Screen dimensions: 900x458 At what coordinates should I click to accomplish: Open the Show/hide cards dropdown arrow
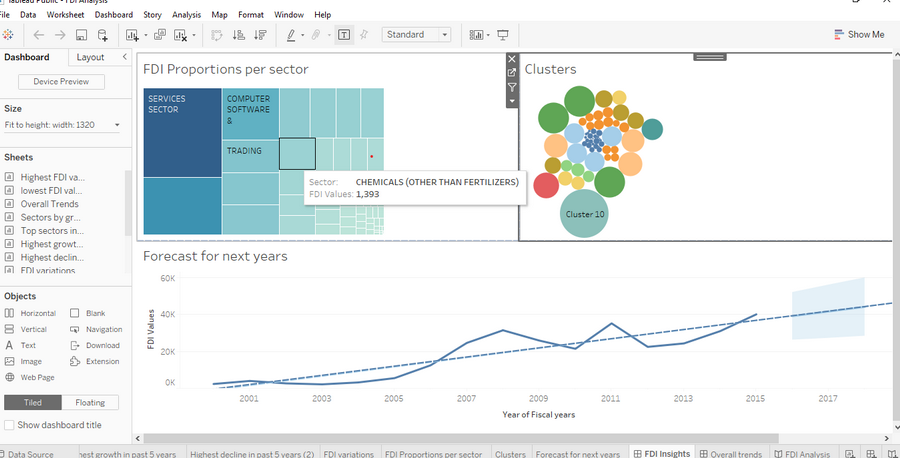pyautogui.click(x=488, y=35)
